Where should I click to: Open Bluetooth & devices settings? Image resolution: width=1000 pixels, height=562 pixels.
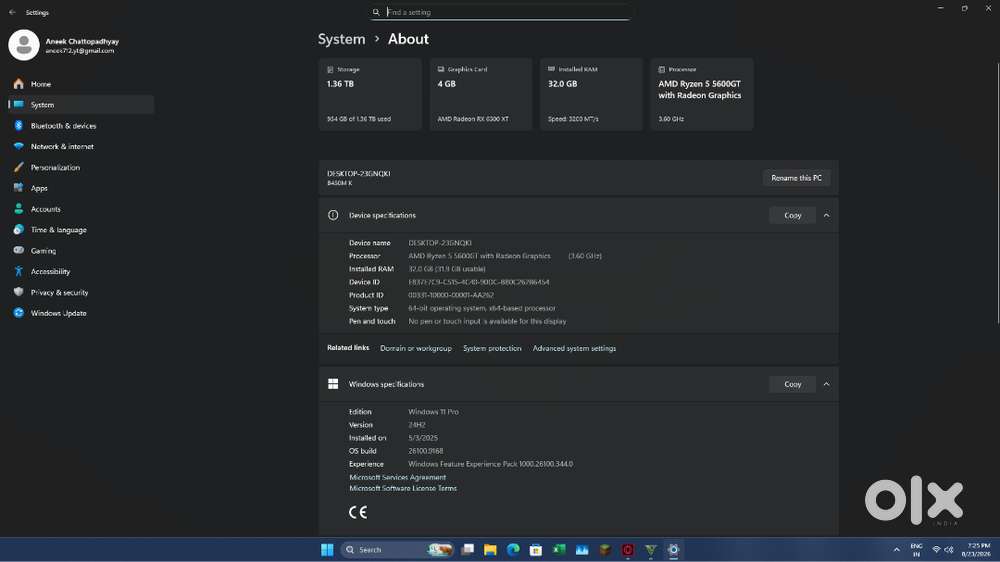point(81,126)
